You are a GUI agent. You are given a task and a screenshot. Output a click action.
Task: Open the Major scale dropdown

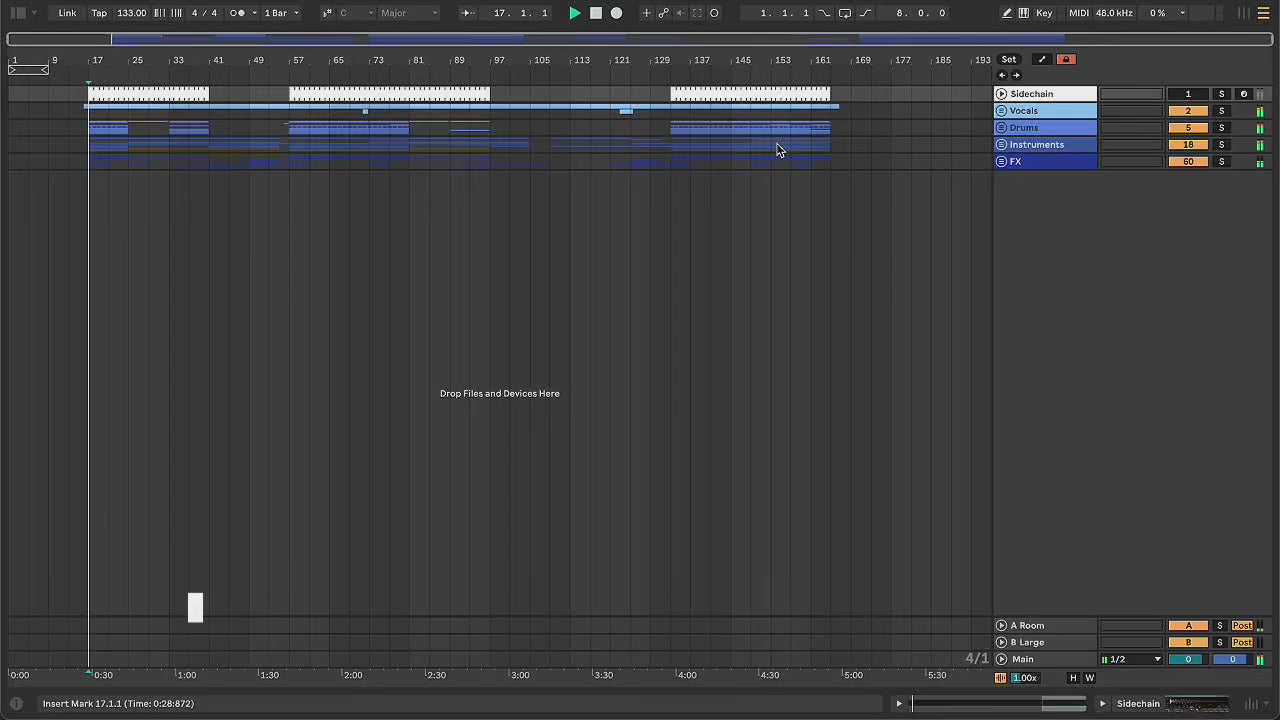[x=406, y=13]
